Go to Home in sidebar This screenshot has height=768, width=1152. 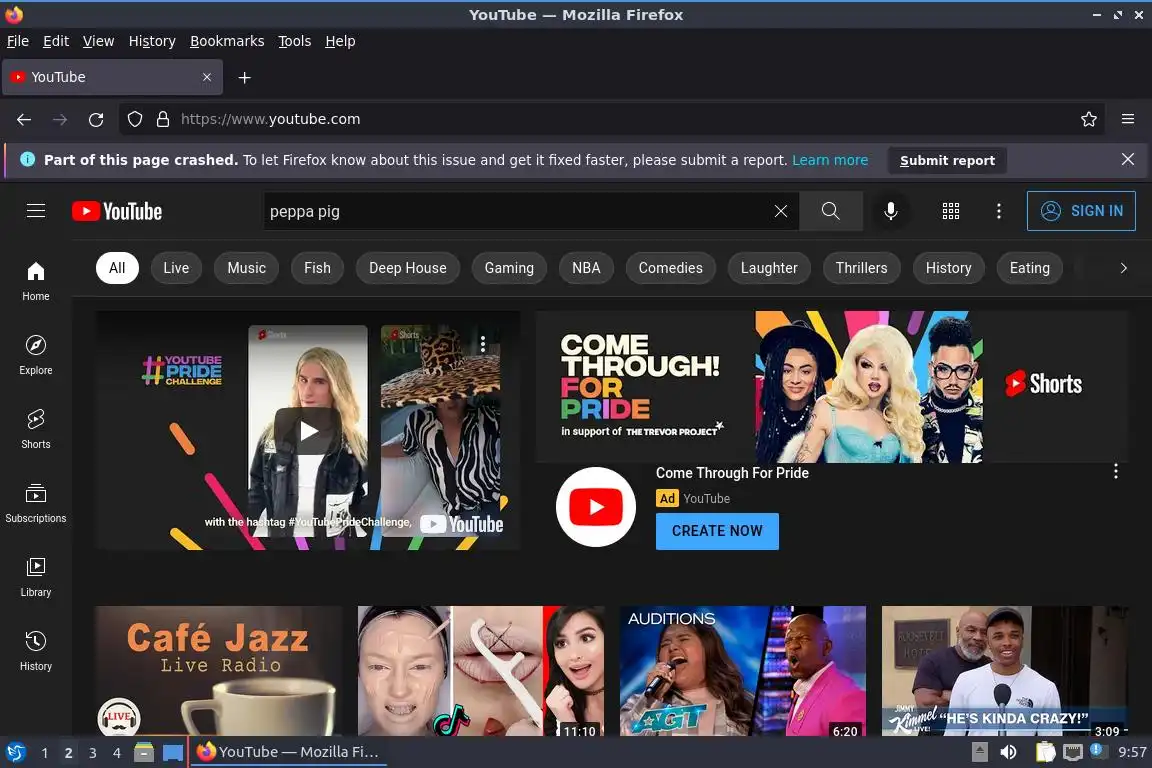point(35,281)
